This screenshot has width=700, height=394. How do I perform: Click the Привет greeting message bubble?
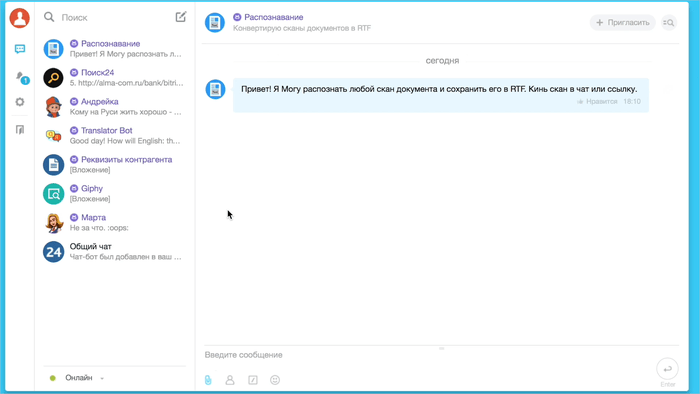[x=441, y=95]
